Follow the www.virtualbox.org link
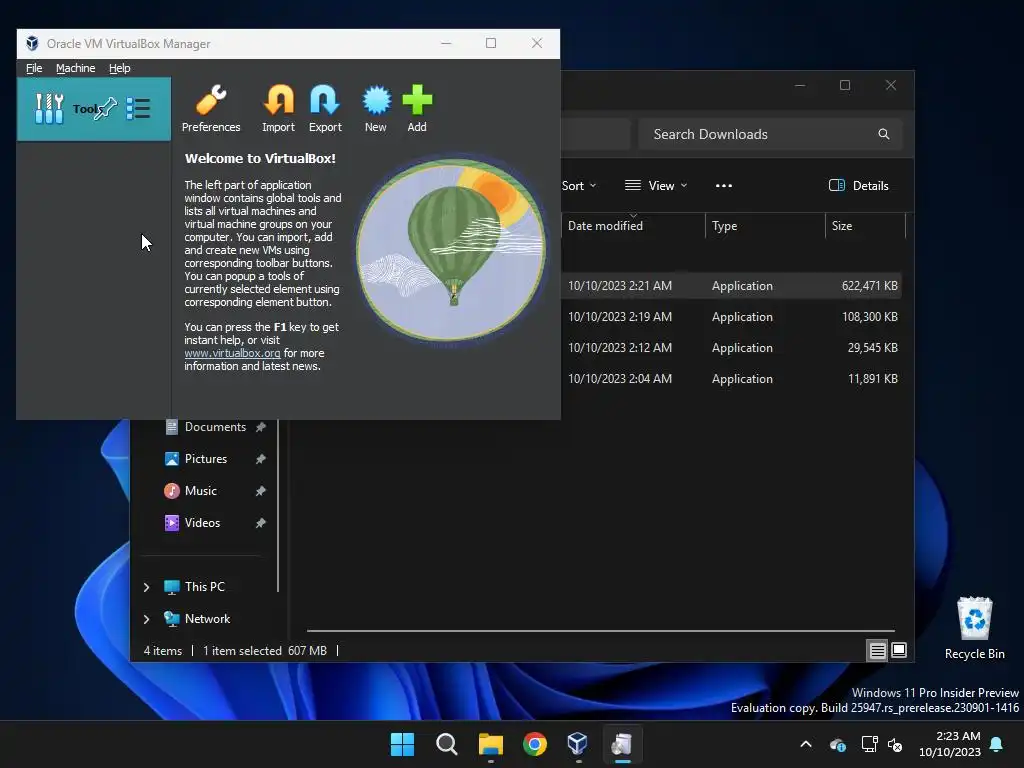The width and height of the screenshot is (1024, 768). pyautogui.click(x=232, y=353)
